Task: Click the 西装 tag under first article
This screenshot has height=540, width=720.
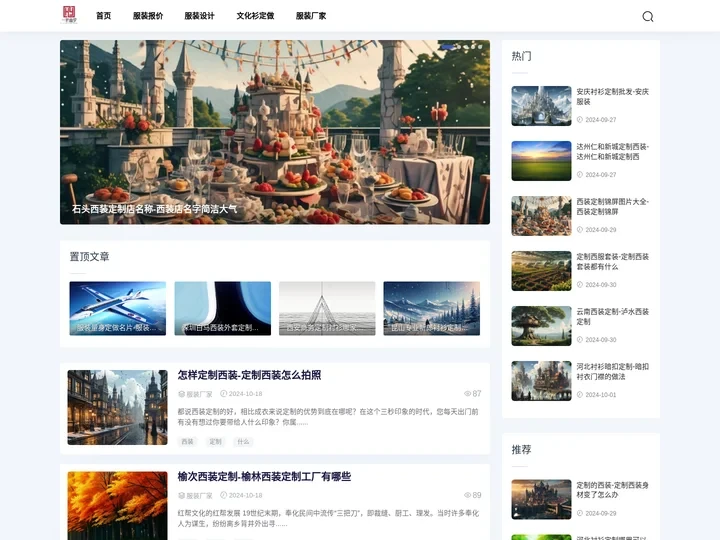Action: 187,442
